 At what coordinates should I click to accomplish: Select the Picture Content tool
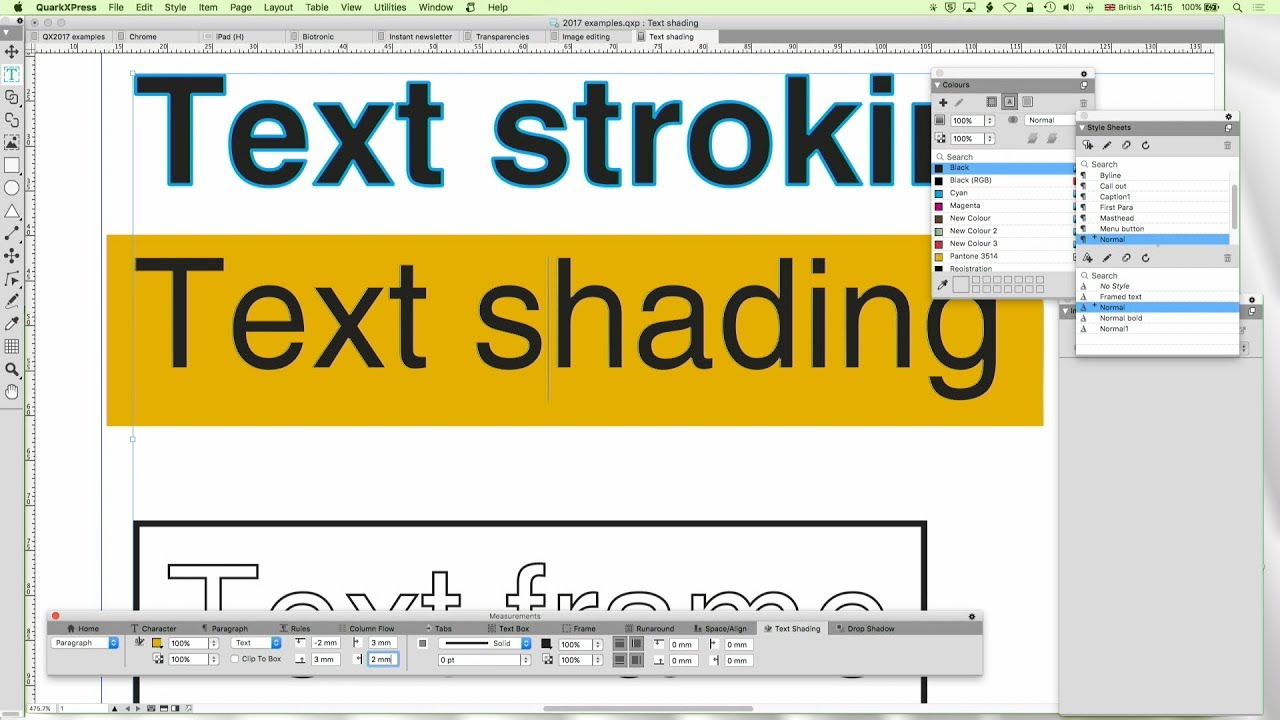[x=12, y=142]
